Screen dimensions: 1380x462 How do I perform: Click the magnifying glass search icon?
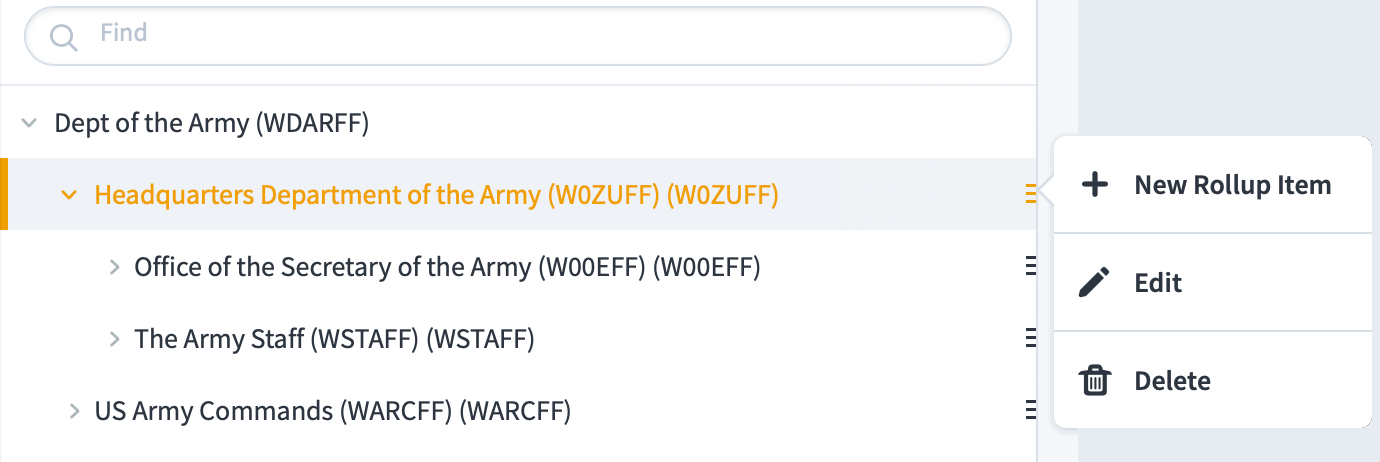63,38
